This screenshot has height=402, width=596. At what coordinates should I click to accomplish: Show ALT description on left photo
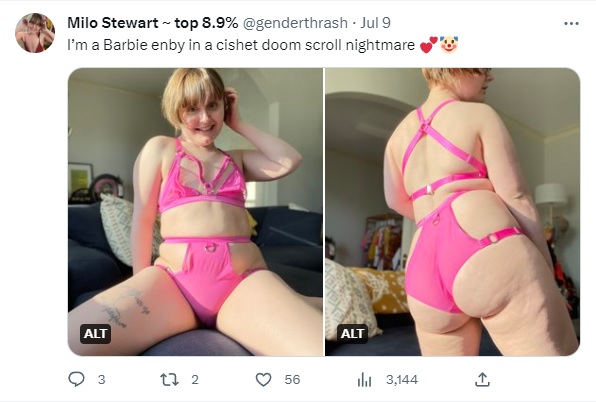pos(95,334)
